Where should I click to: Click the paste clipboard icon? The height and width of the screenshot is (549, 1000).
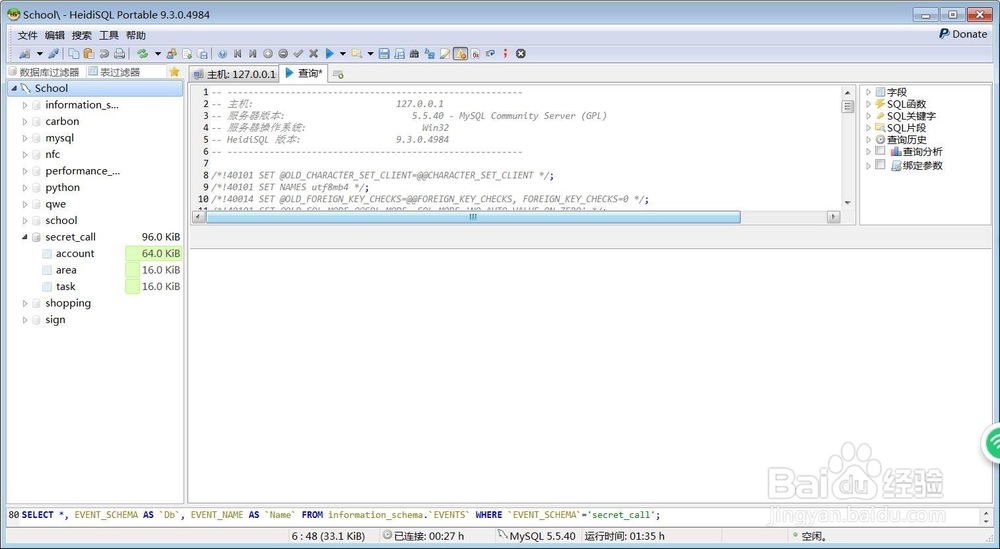click(89, 54)
